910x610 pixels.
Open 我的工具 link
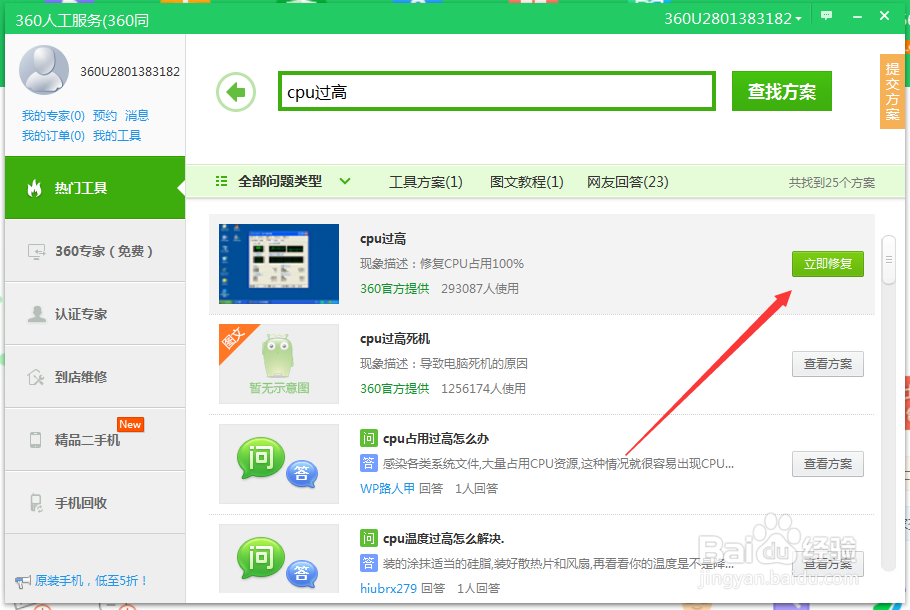[x=117, y=136]
